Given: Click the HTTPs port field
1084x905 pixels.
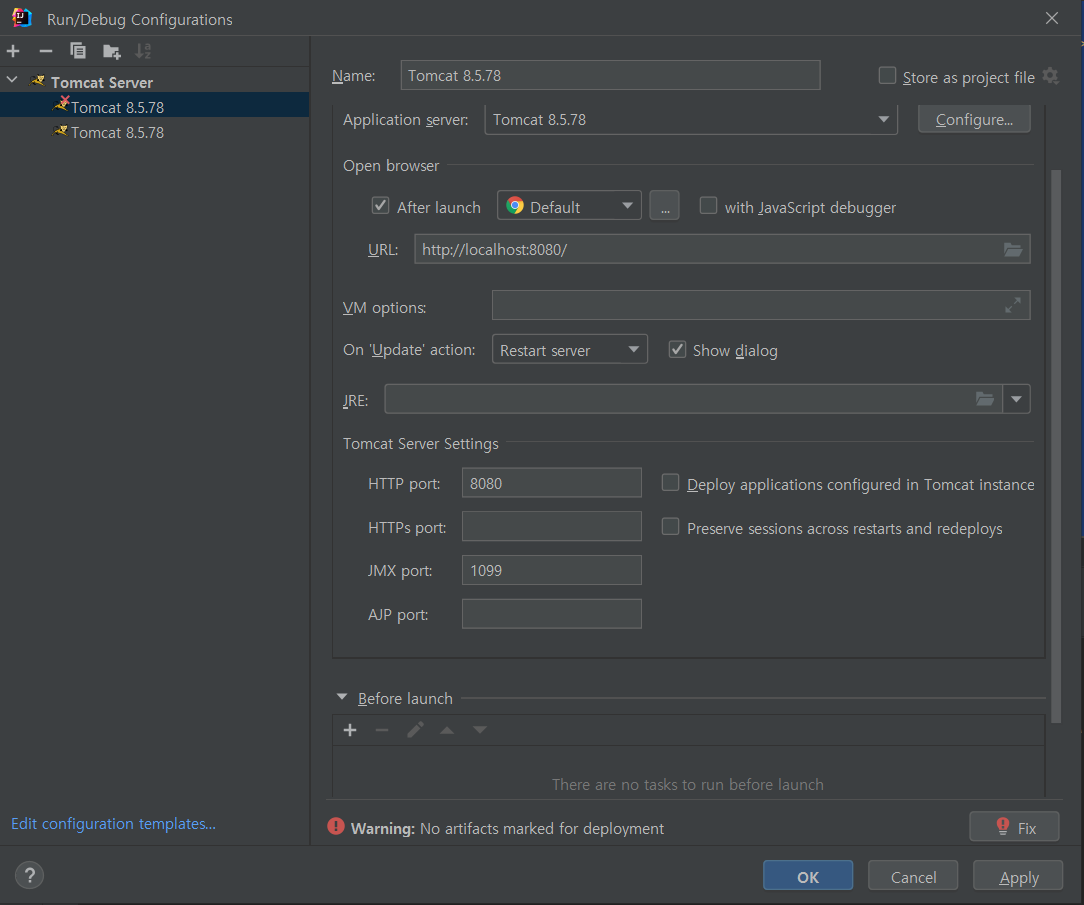Looking at the screenshot, I should 552,527.
